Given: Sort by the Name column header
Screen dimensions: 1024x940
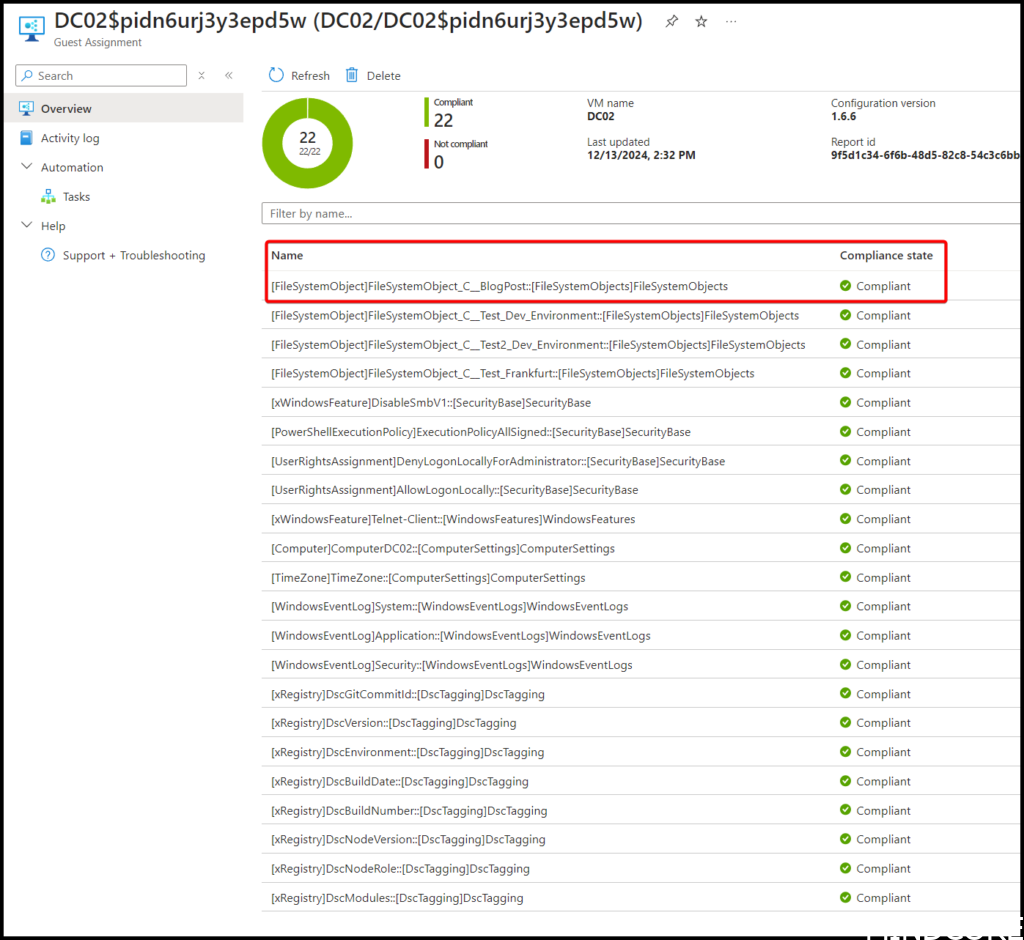Looking at the screenshot, I should pos(287,256).
